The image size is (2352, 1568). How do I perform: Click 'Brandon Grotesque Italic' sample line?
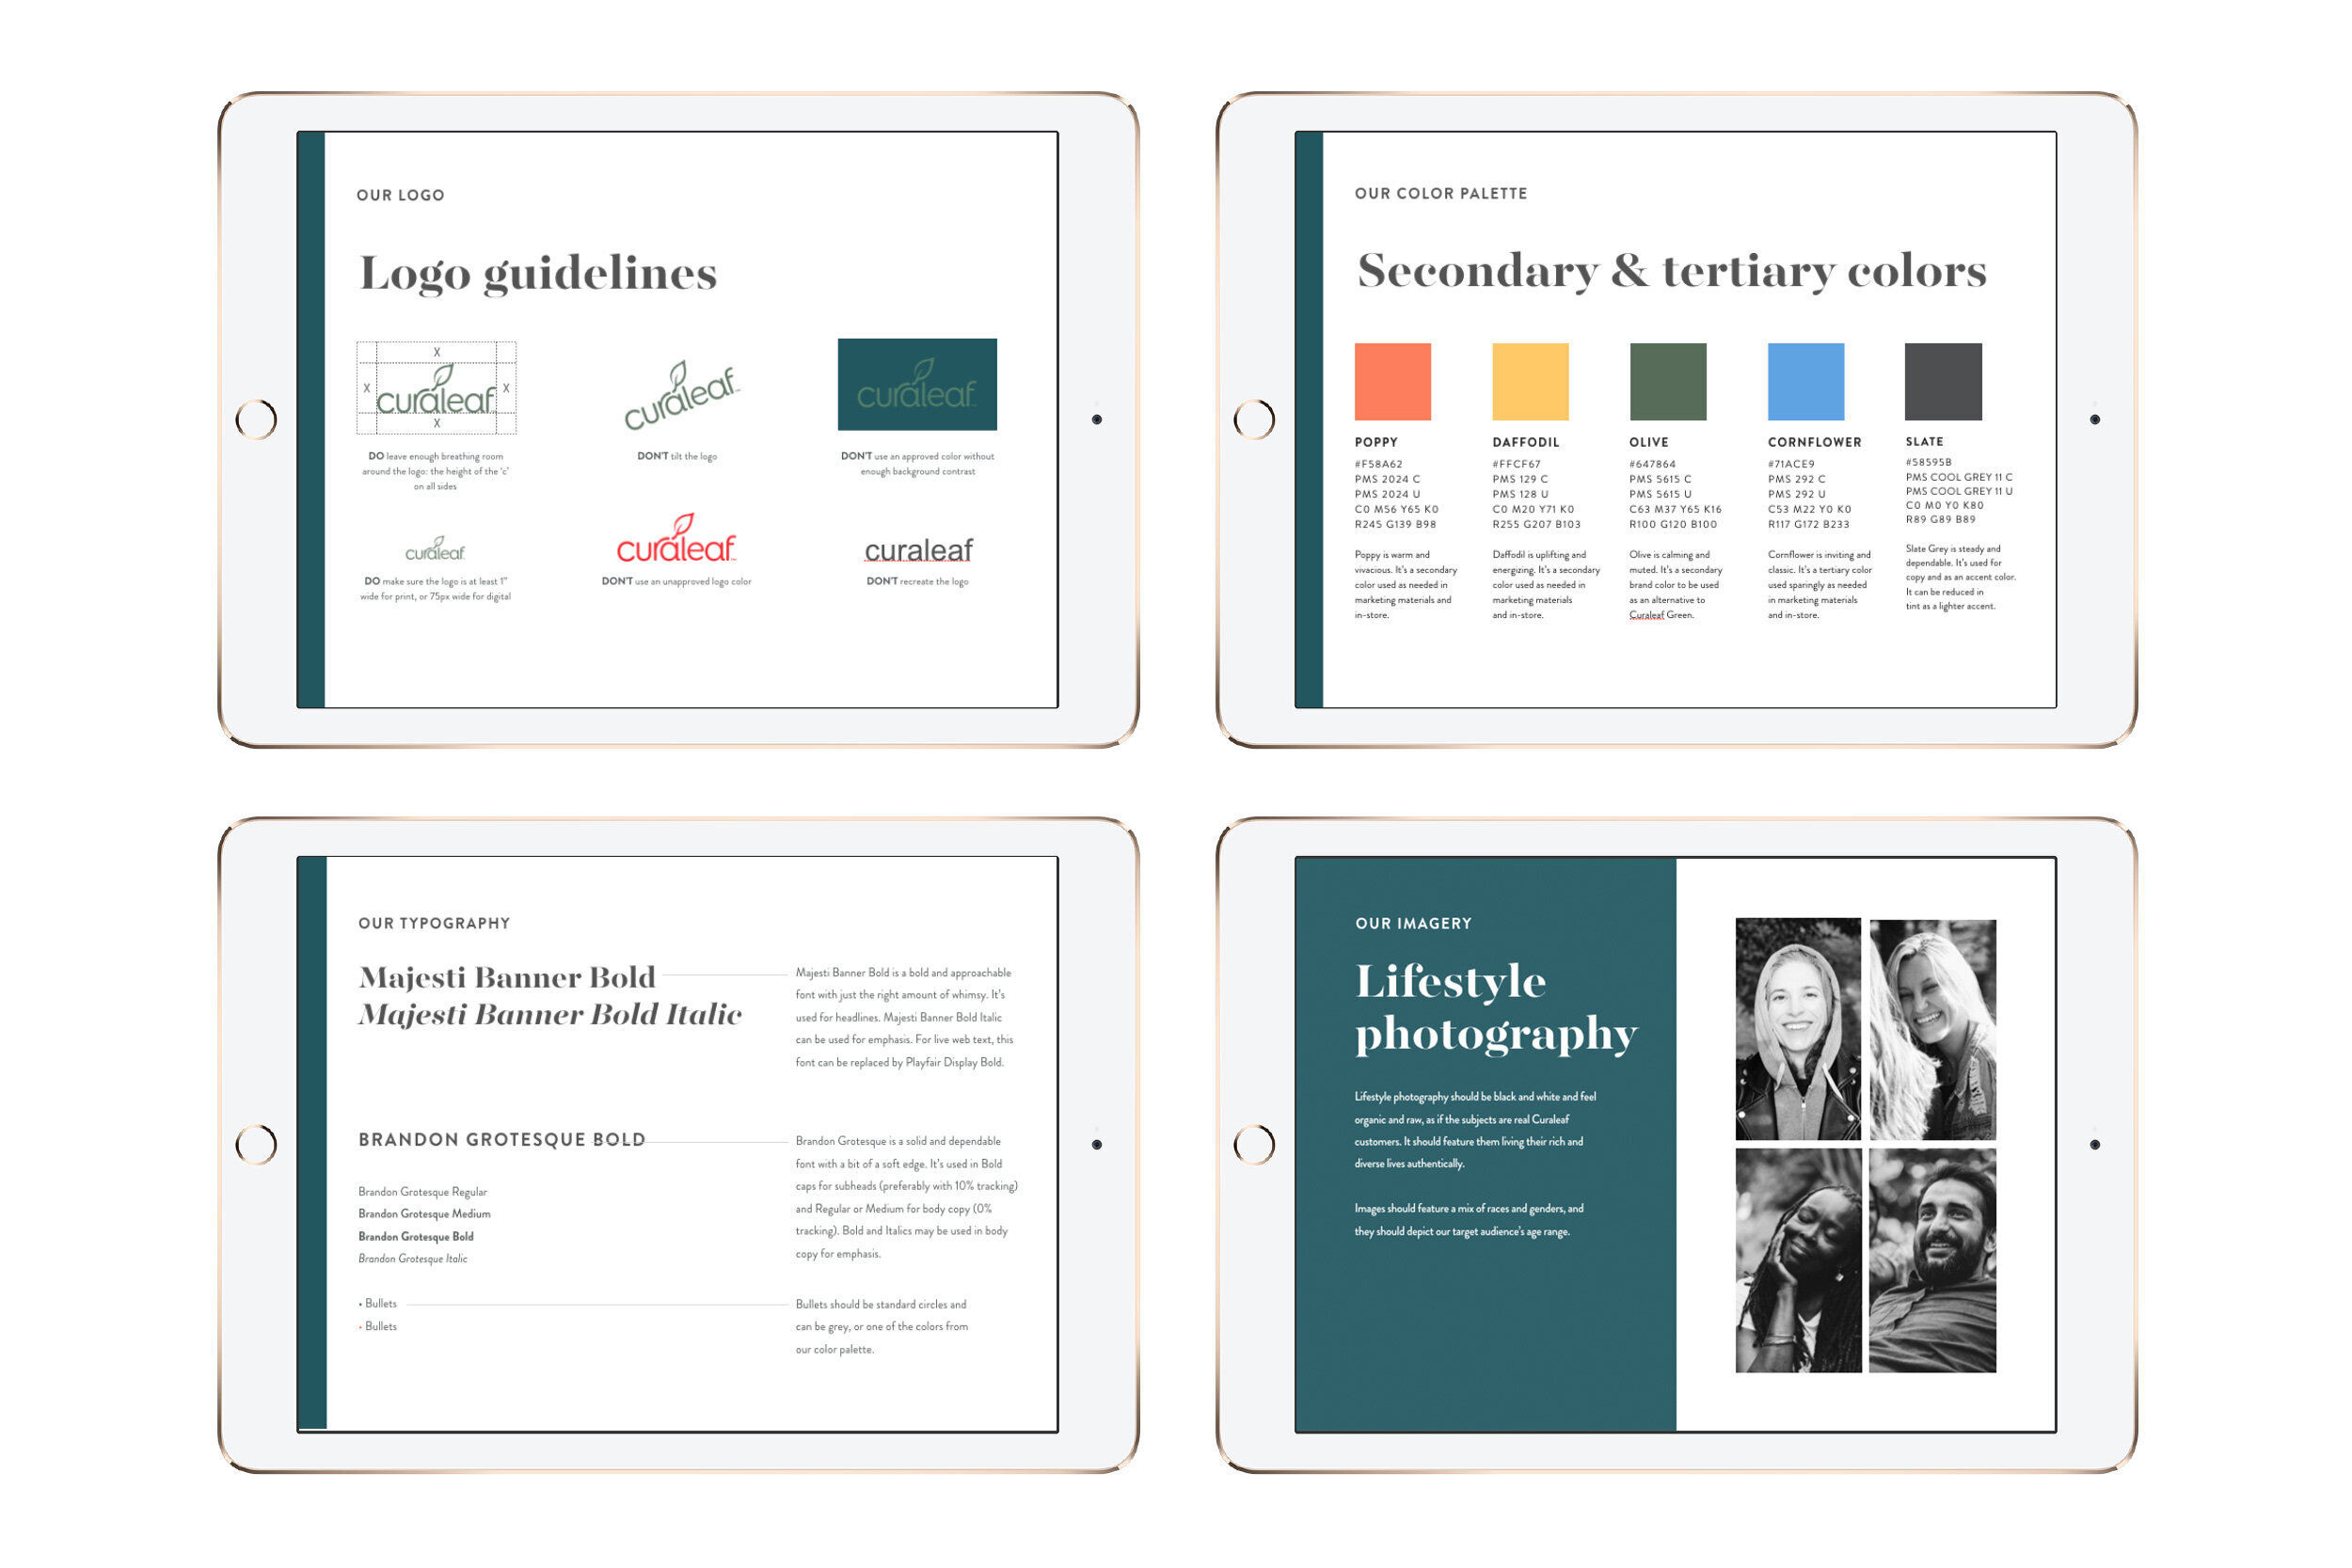coord(413,1258)
